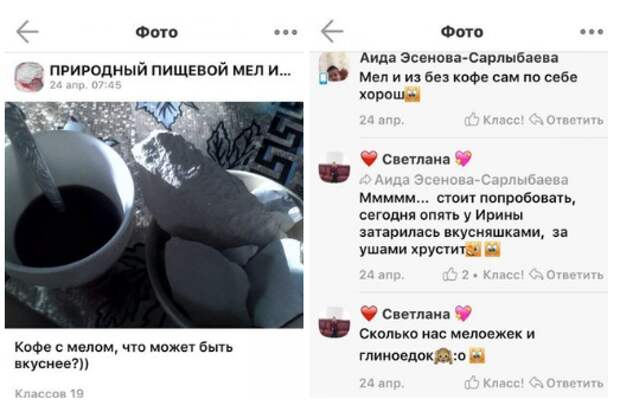Open the Классов 19 likes count
The height and width of the screenshot is (412, 620).
[x=49, y=393]
